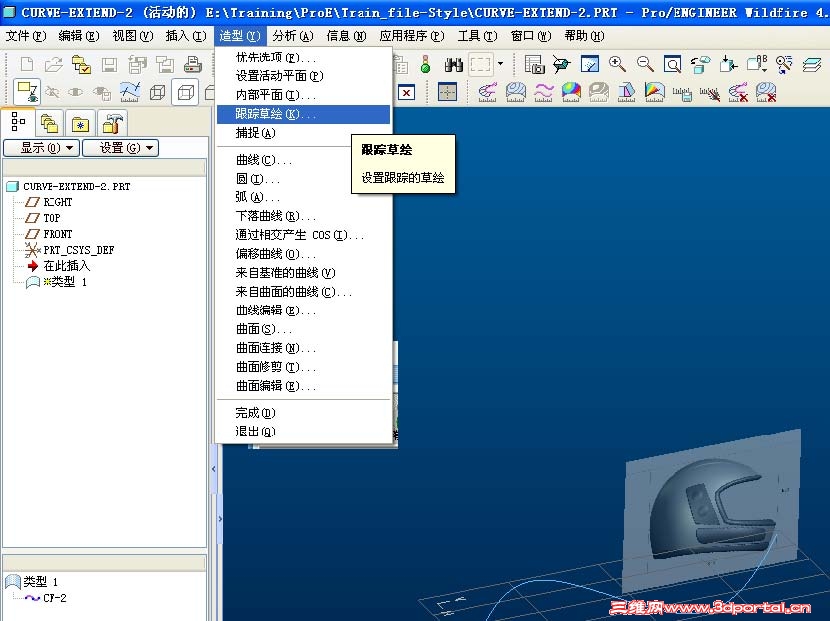
Task: Click the Open file folder icon
Action: click(x=53, y=65)
